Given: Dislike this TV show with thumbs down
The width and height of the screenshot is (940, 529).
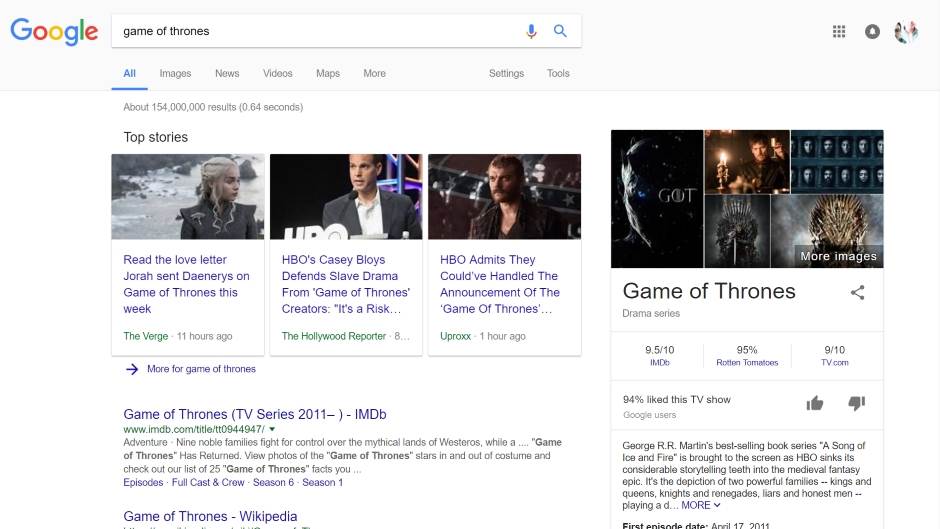Looking at the screenshot, I should (856, 403).
